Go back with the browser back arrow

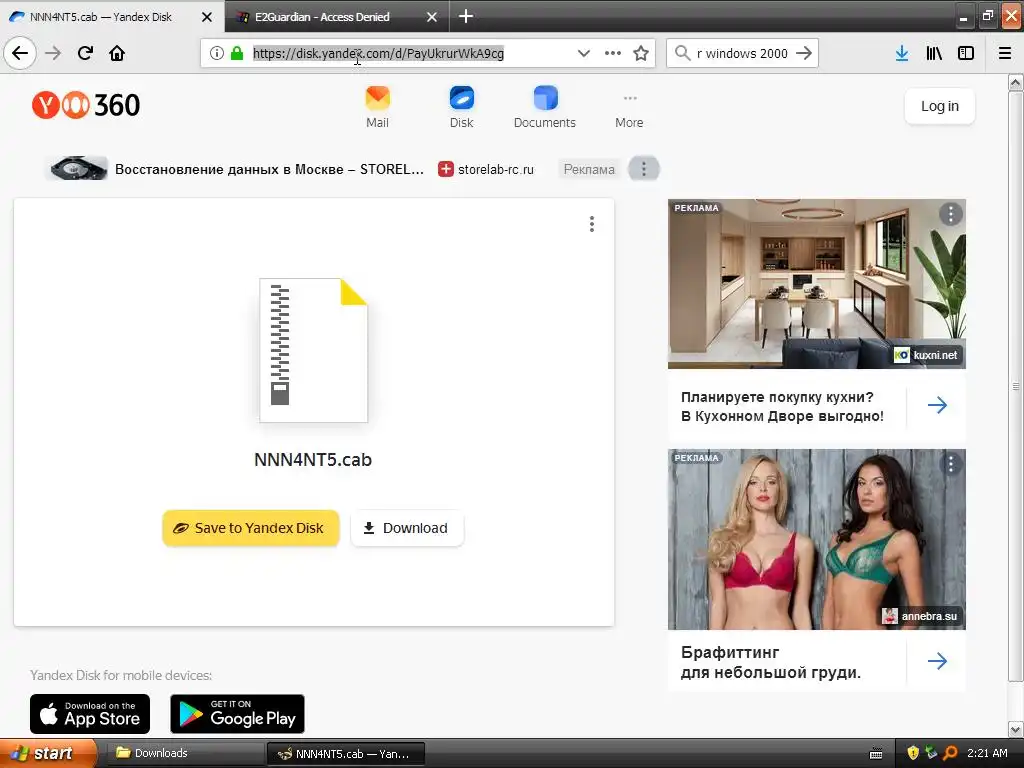(x=20, y=53)
